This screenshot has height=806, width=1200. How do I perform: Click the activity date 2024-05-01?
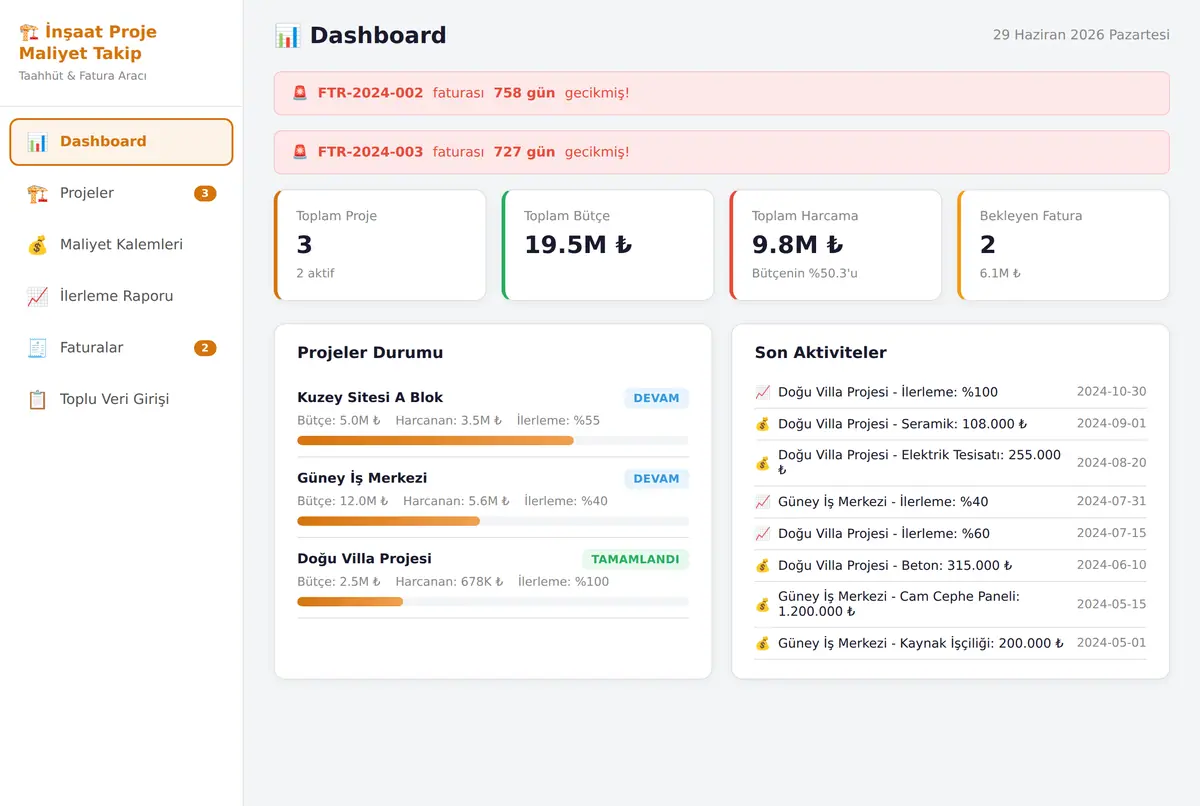(1111, 643)
